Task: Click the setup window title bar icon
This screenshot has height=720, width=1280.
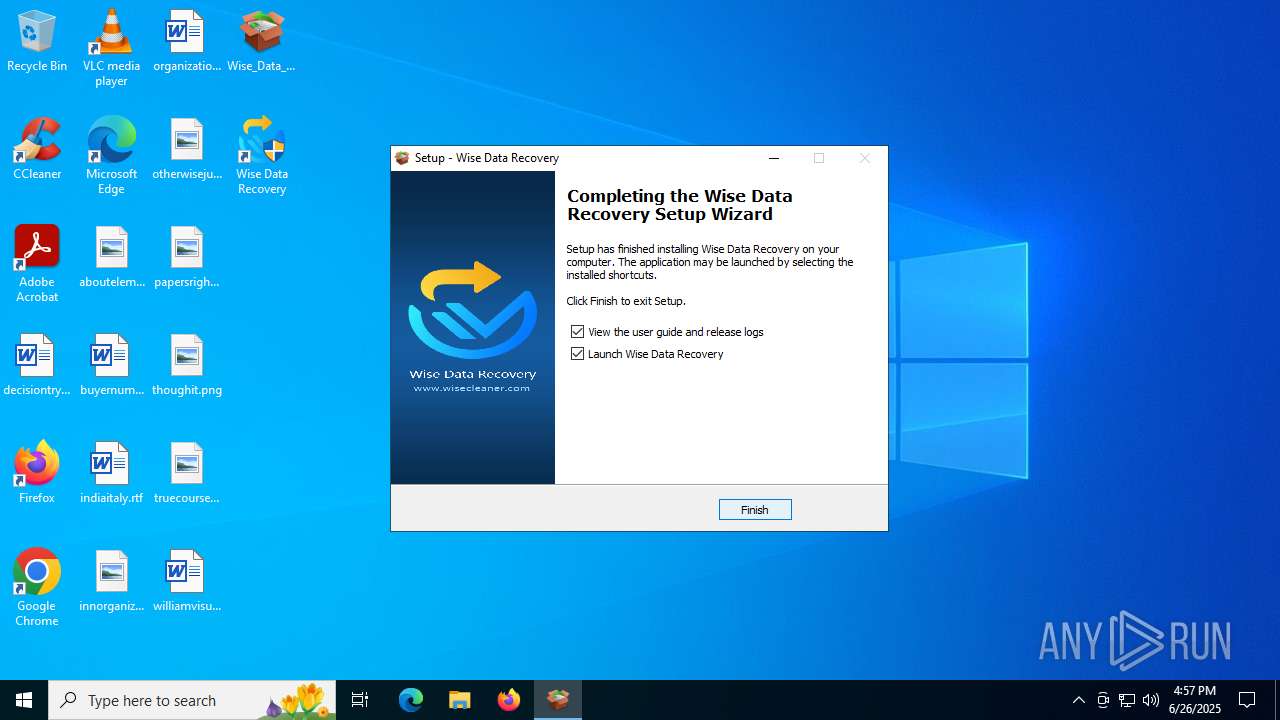Action: point(402,158)
